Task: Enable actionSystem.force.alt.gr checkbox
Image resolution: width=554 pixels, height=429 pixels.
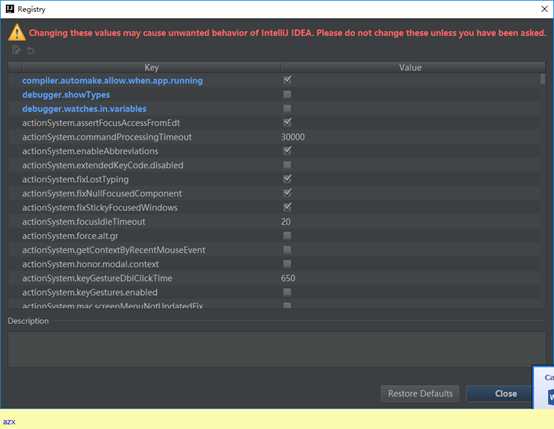Action: (x=287, y=236)
